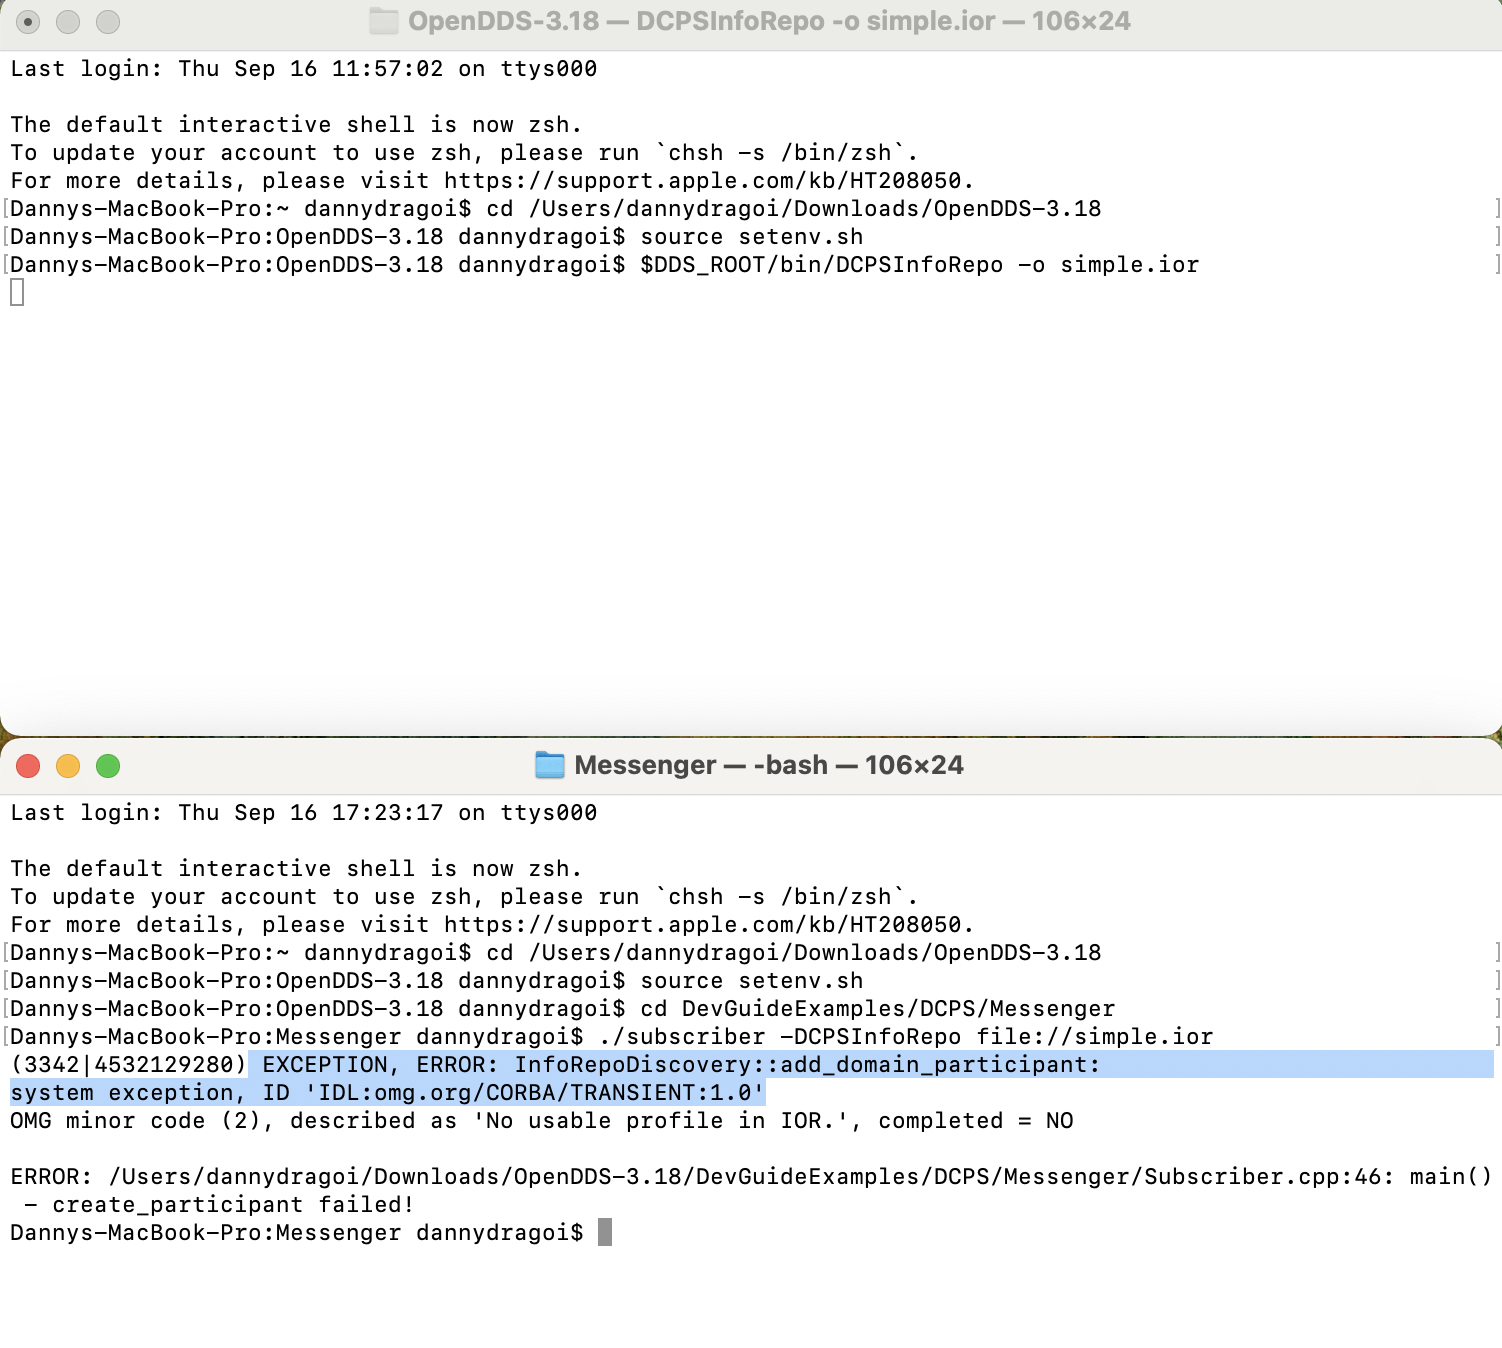Click the yellow minimize button on Messenger window
Screen dimensions: 1502x1348
click(68, 765)
